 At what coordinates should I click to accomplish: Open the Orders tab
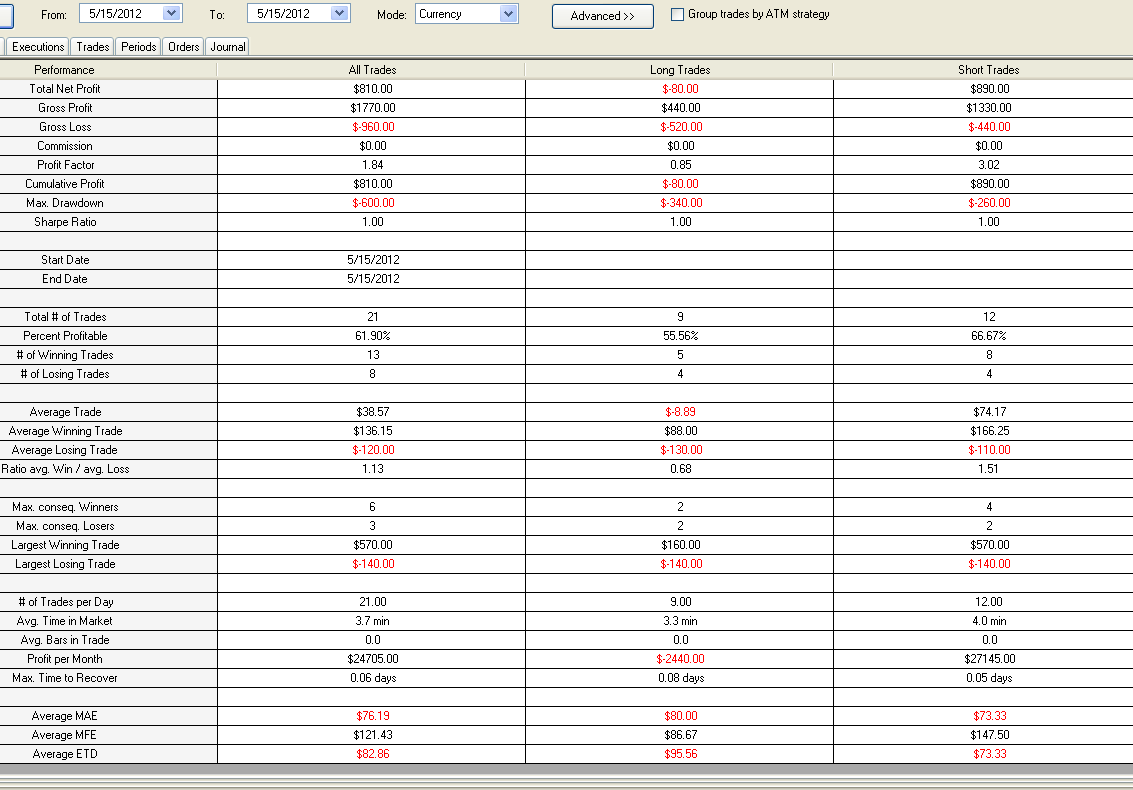(x=184, y=47)
